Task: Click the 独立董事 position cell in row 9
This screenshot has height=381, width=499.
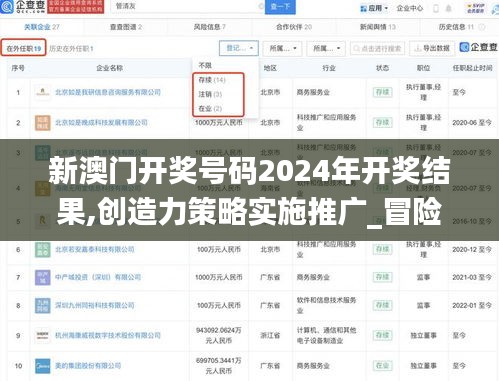Action: pyautogui.click(x=423, y=335)
